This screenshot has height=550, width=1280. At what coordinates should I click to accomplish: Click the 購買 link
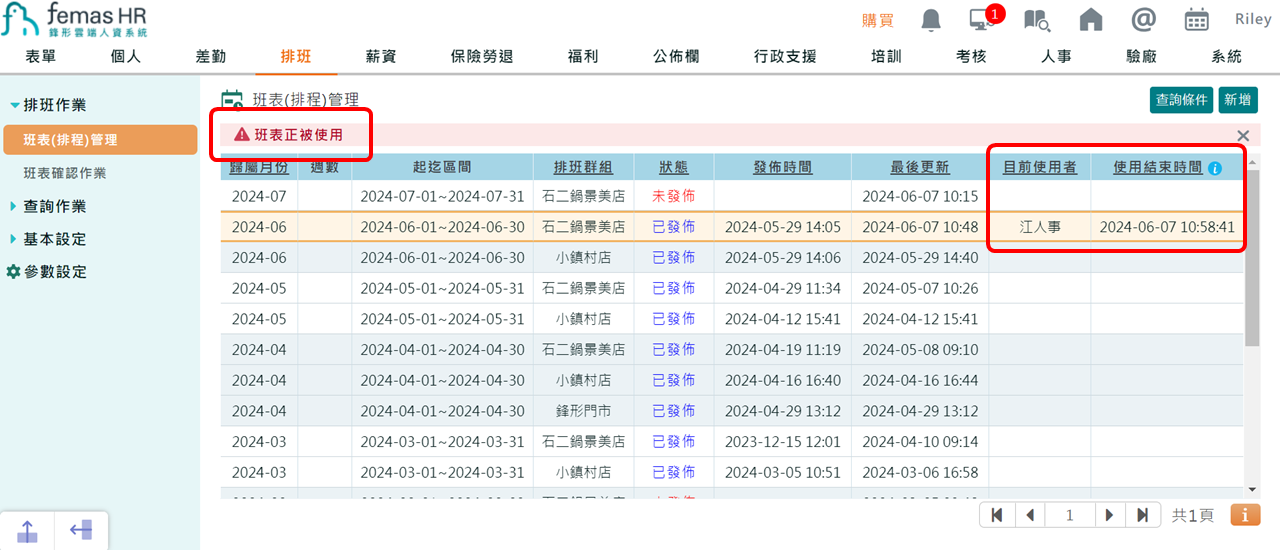point(878,20)
